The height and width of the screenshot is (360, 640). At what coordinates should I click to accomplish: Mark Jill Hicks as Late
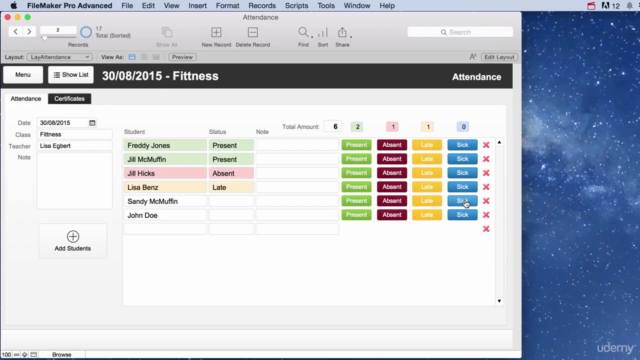(427, 173)
